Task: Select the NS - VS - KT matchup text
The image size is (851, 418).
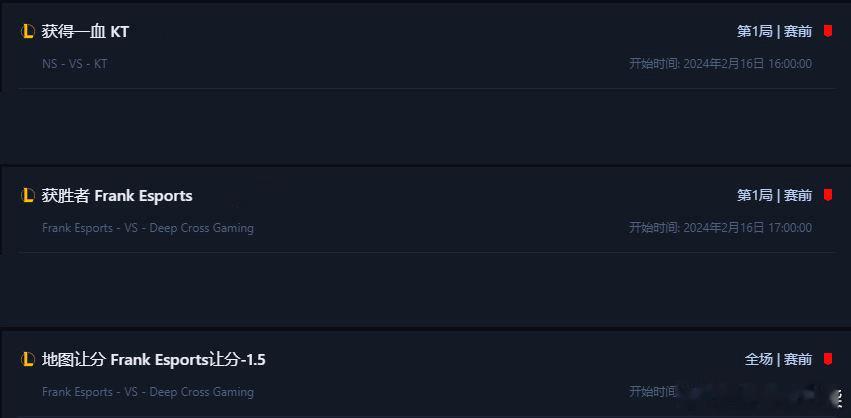Action: pyautogui.click(x=74, y=64)
